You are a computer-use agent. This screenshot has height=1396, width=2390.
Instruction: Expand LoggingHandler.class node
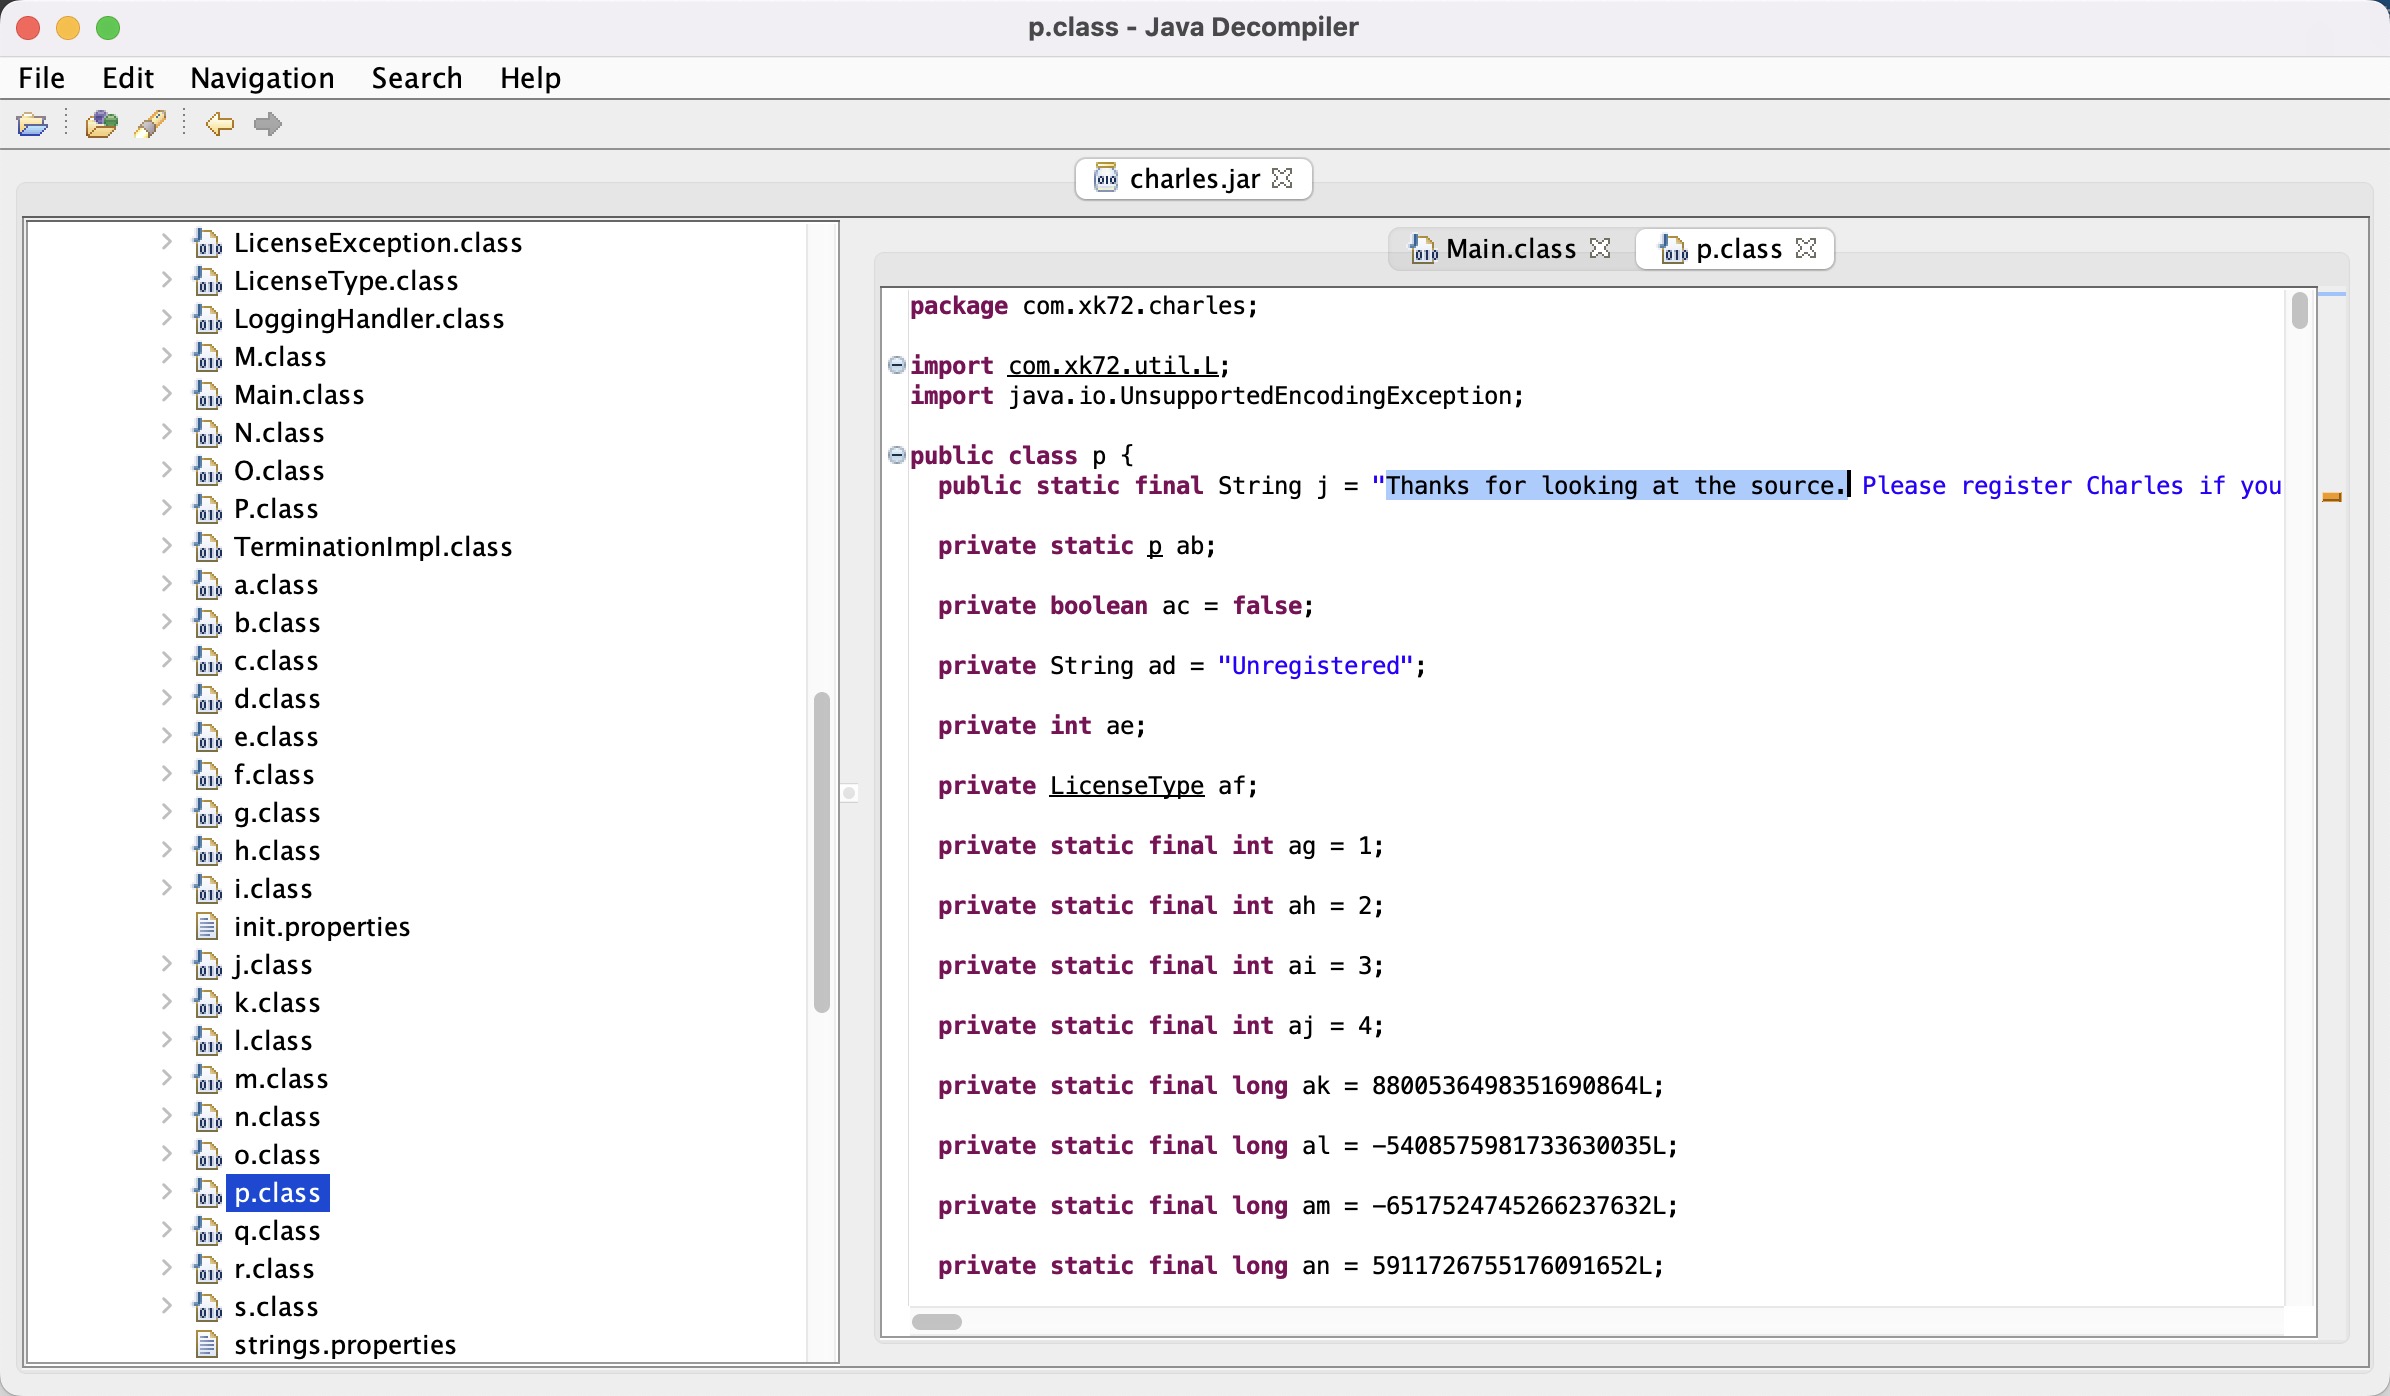click(167, 318)
